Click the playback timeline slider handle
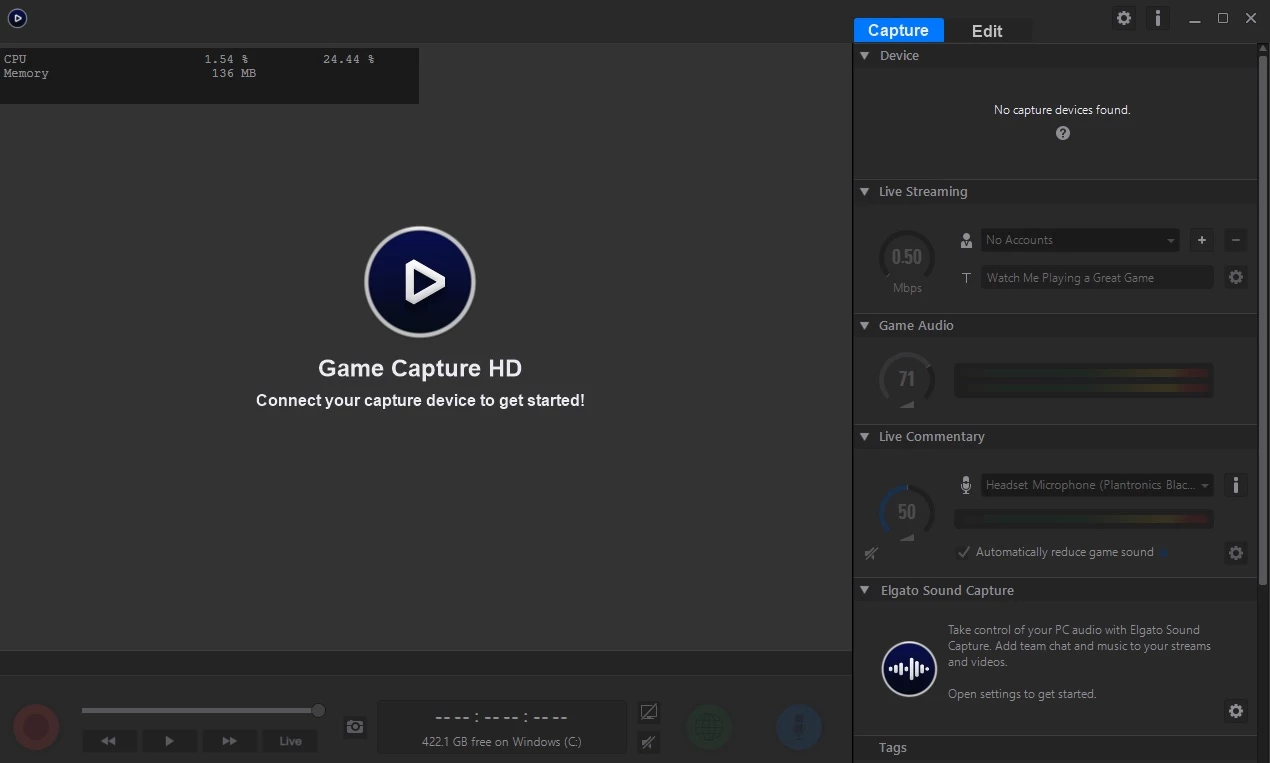 click(x=318, y=711)
